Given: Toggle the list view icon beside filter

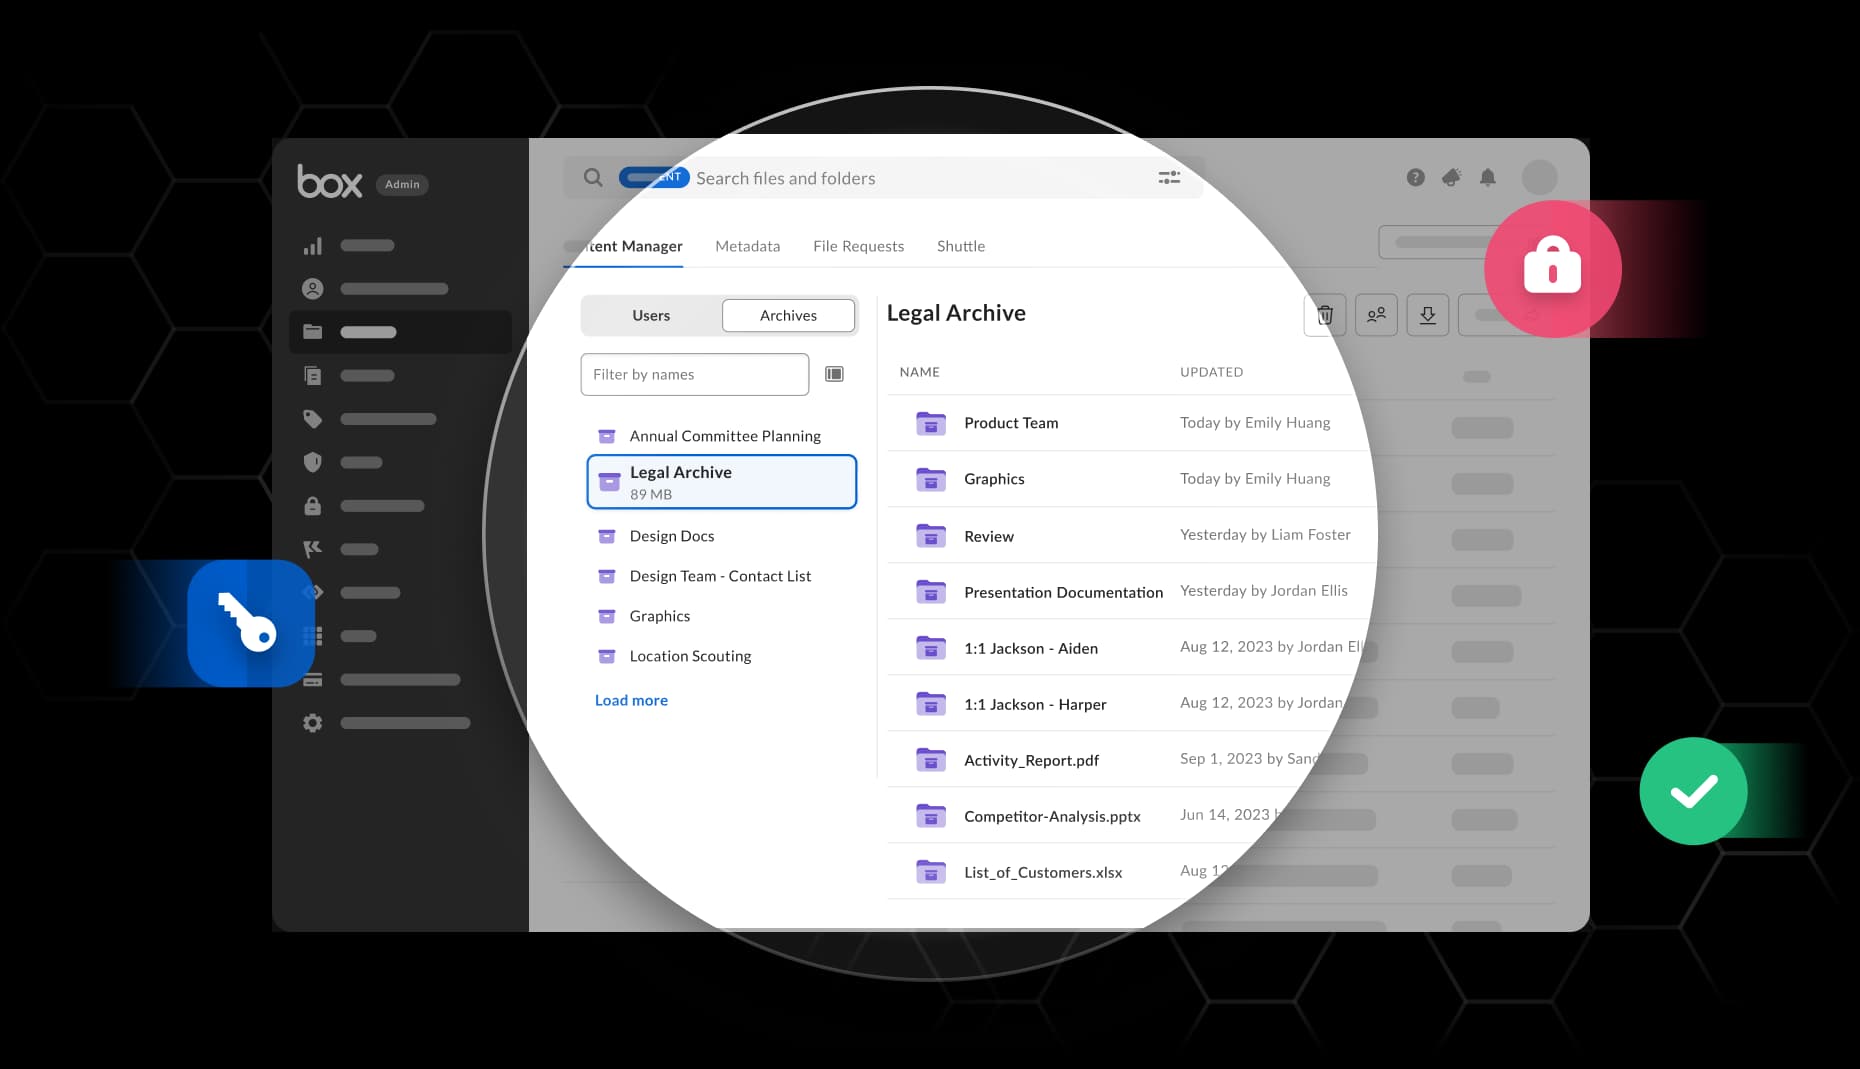Looking at the screenshot, I should 834,374.
